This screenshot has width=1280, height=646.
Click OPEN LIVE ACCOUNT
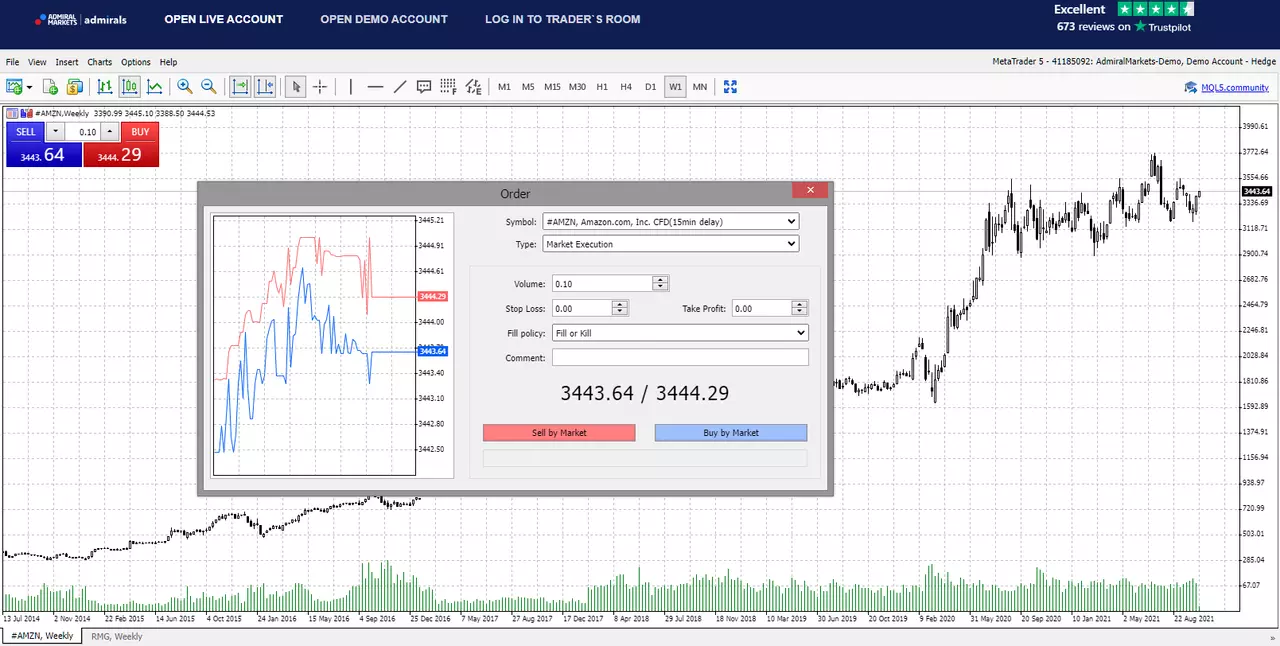(224, 19)
